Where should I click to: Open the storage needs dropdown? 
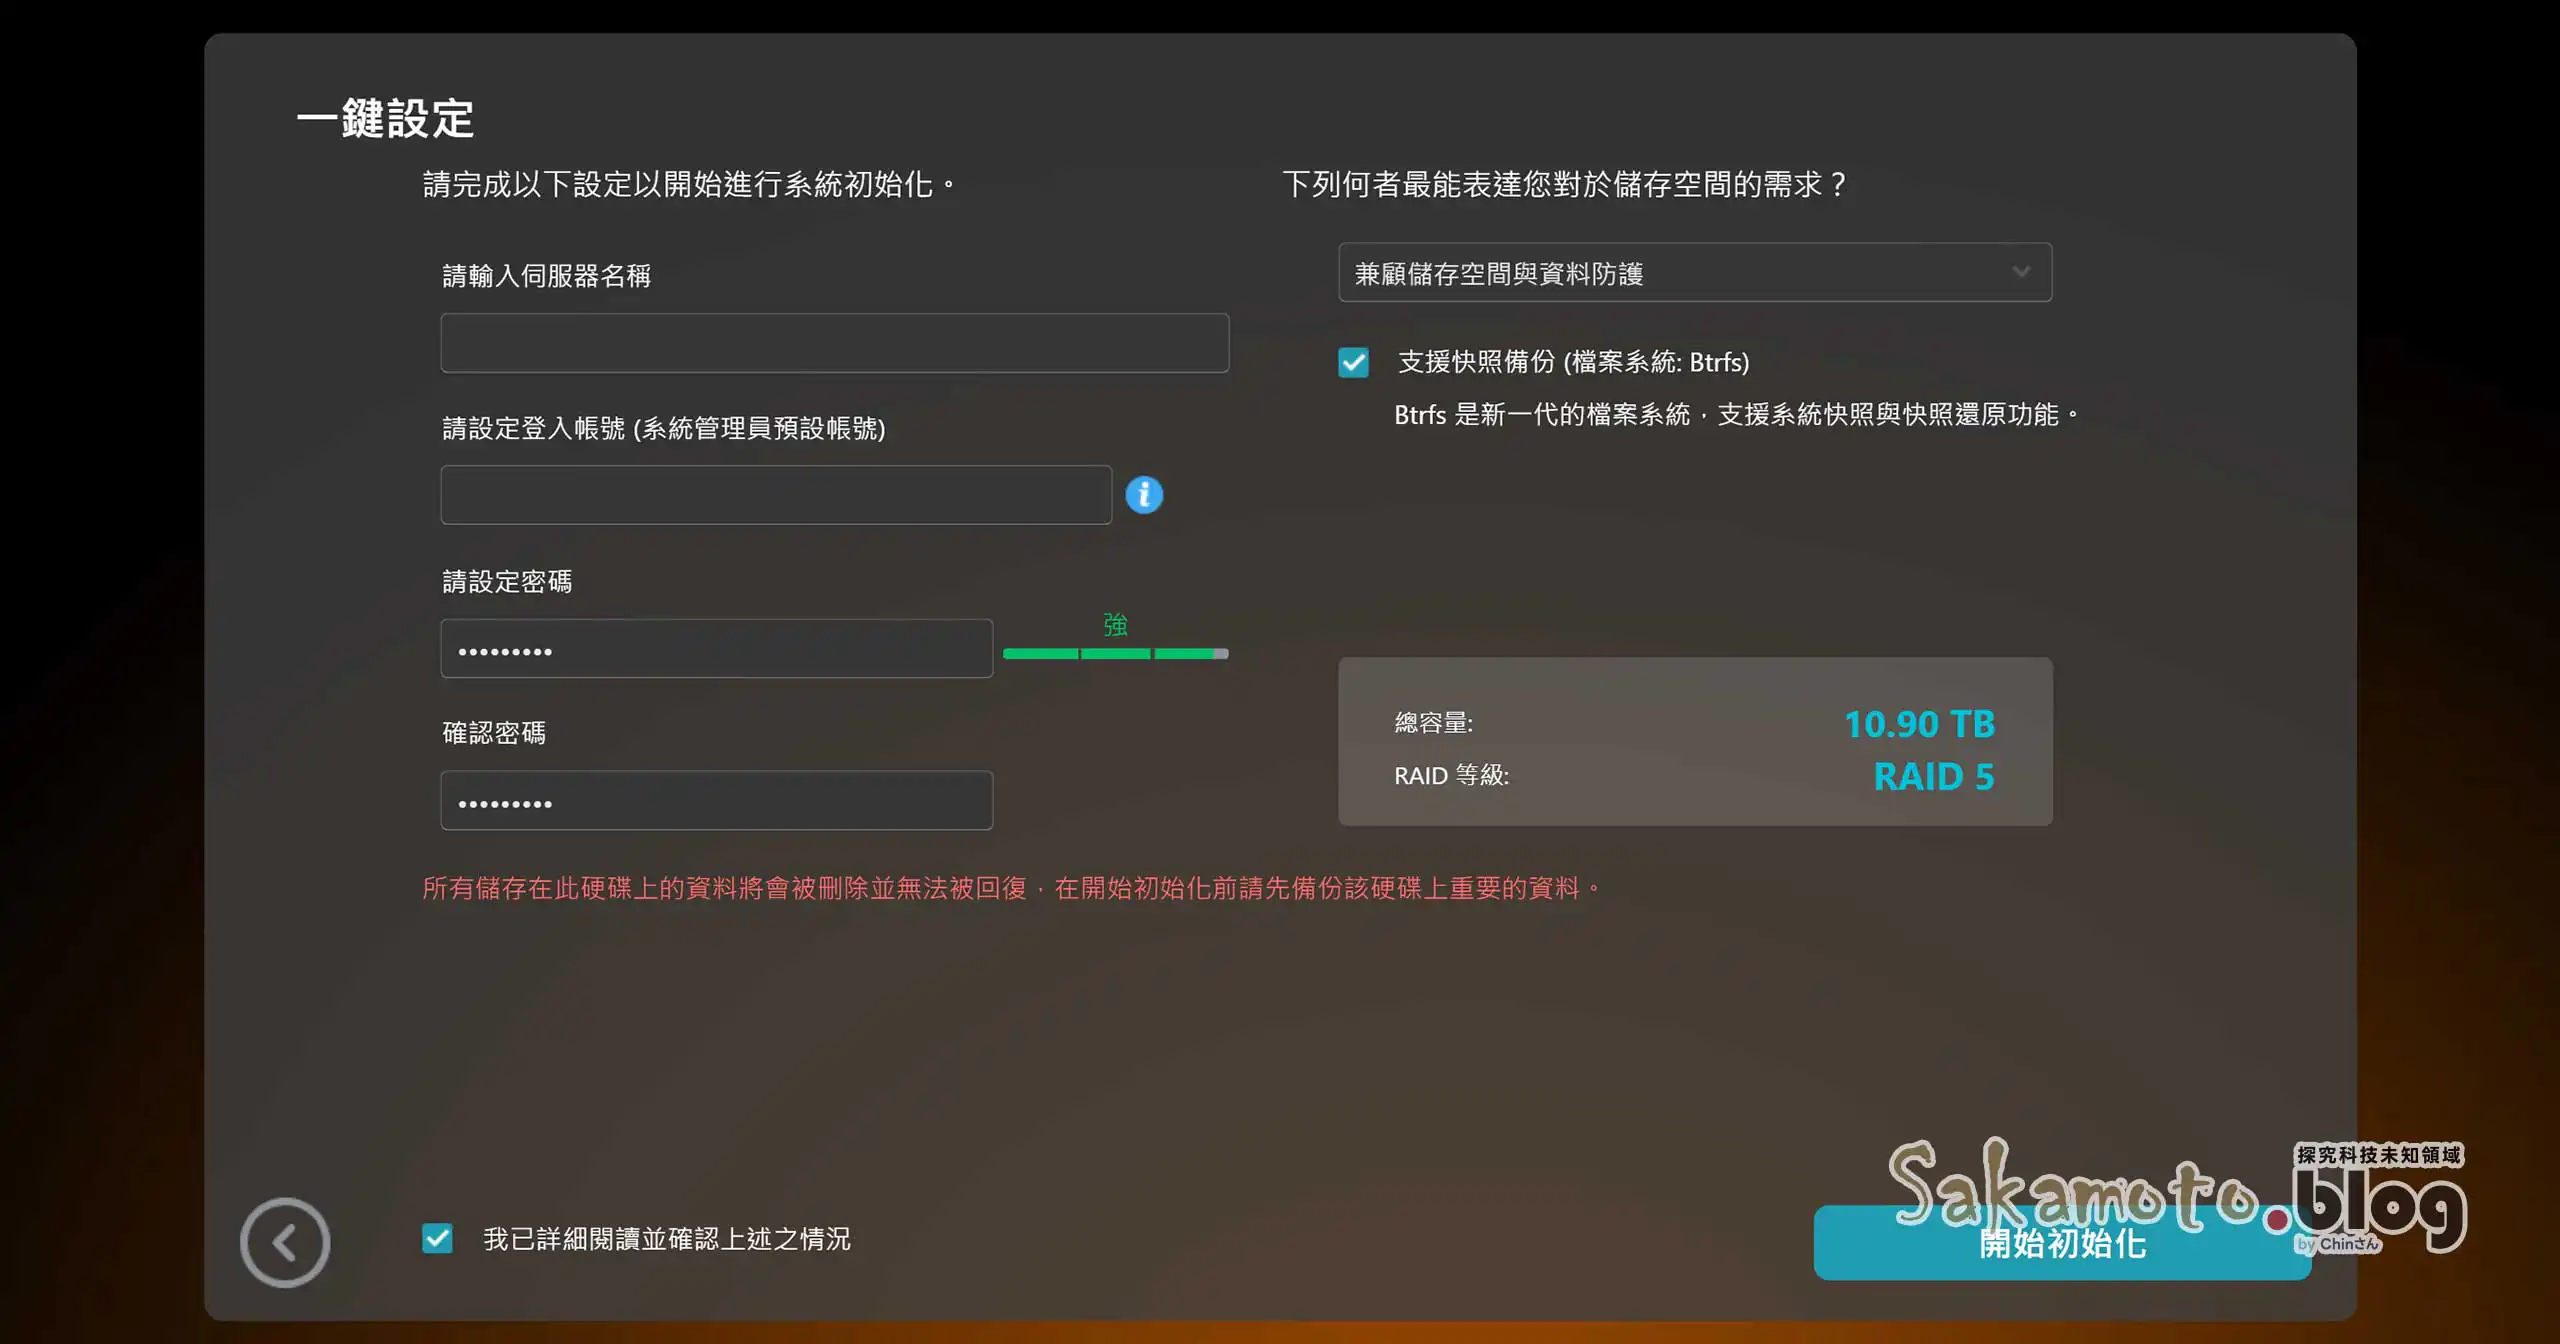(1694, 271)
